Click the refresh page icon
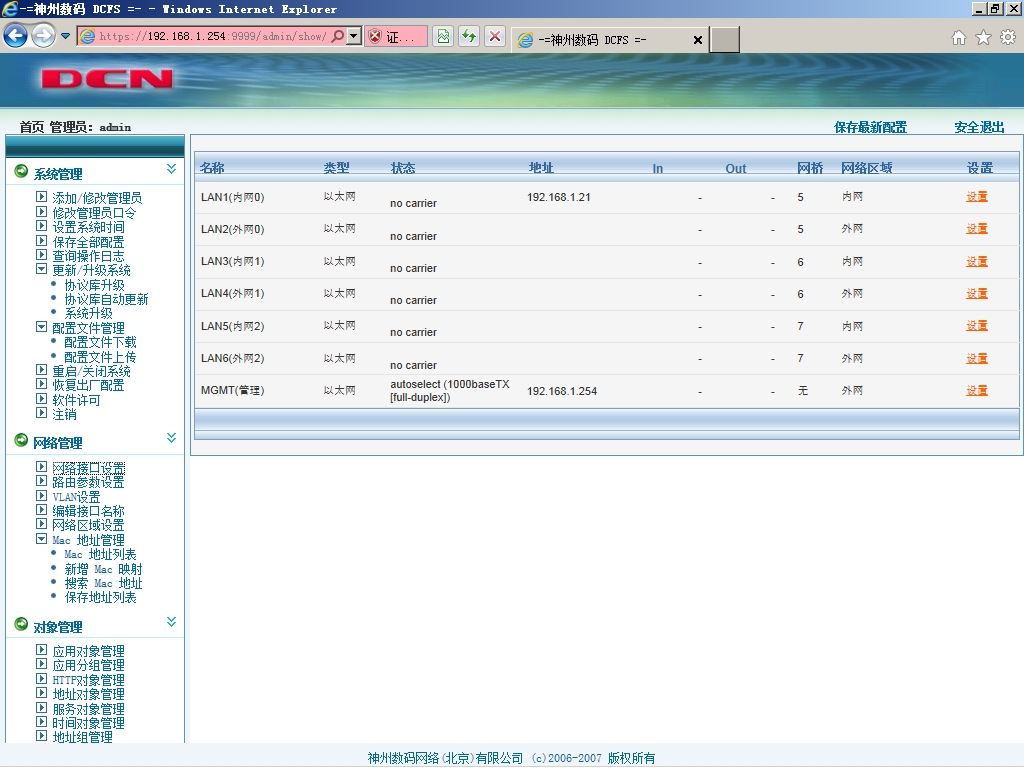 469,36
